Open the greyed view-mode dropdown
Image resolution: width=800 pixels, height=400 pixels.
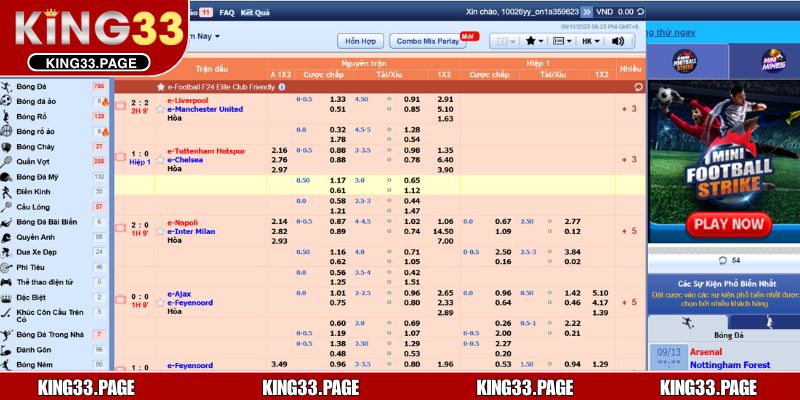(x=506, y=41)
